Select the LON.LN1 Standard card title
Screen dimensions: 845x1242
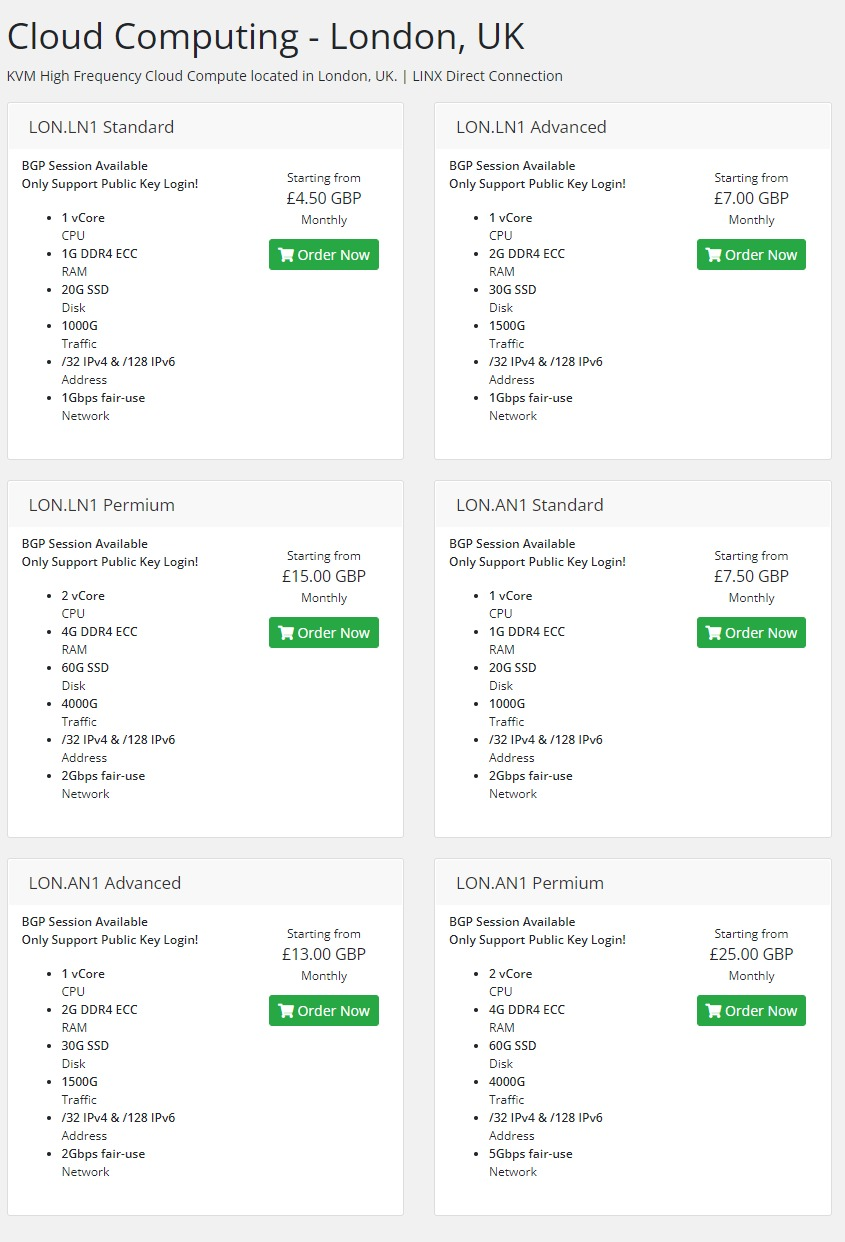coord(101,127)
